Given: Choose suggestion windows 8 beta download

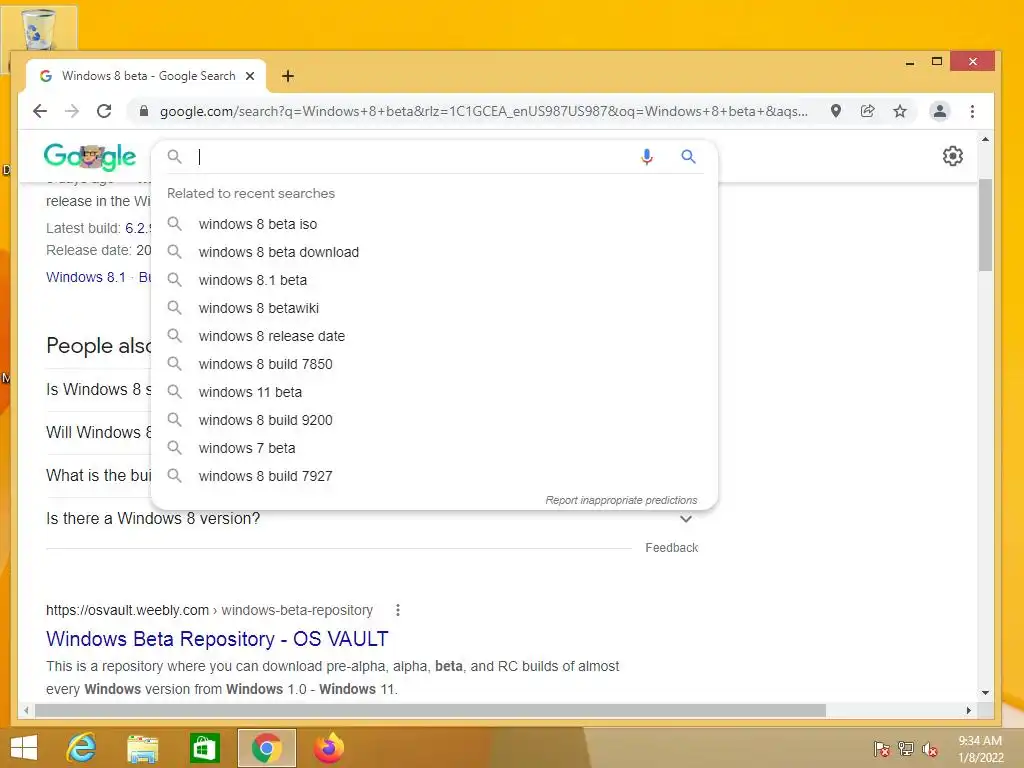Looking at the screenshot, I should pyautogui.click(x=434, y=252).
